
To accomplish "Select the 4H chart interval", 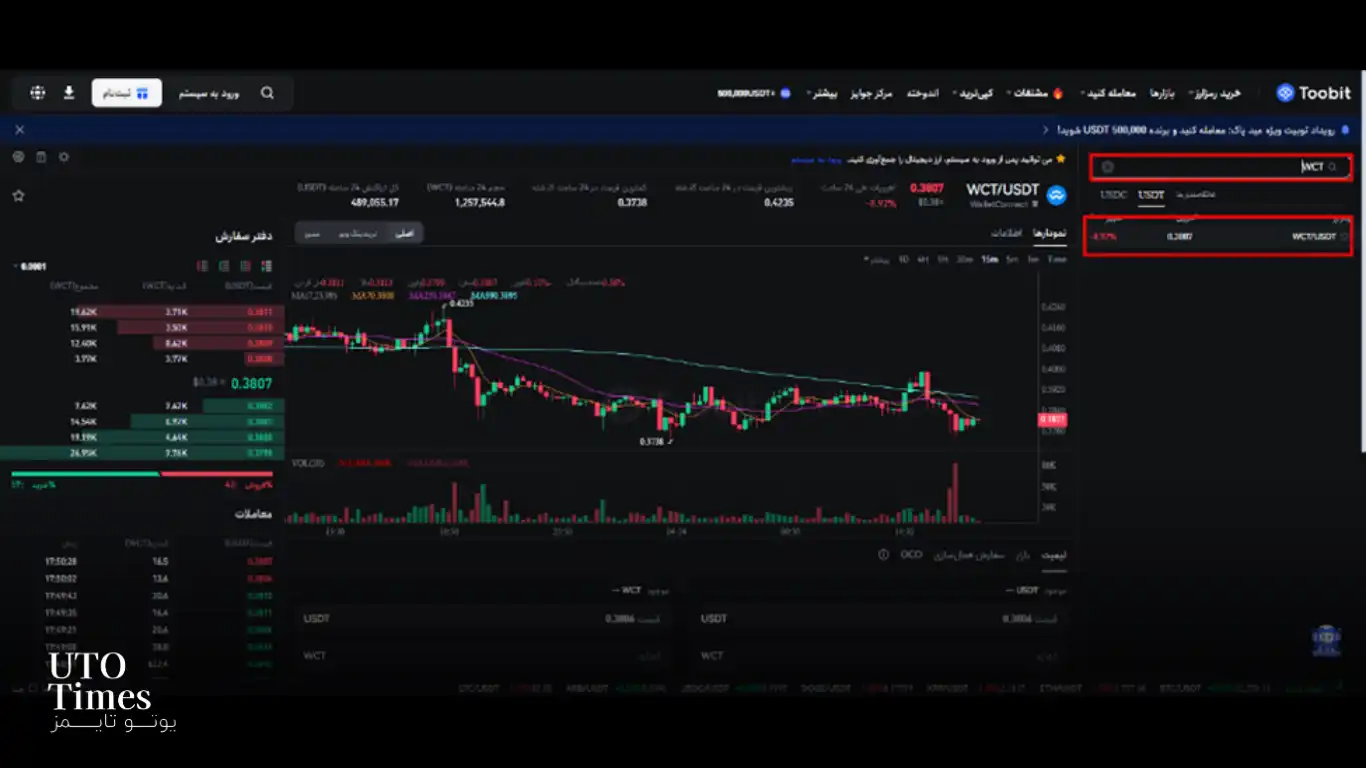I will point(923,259).
